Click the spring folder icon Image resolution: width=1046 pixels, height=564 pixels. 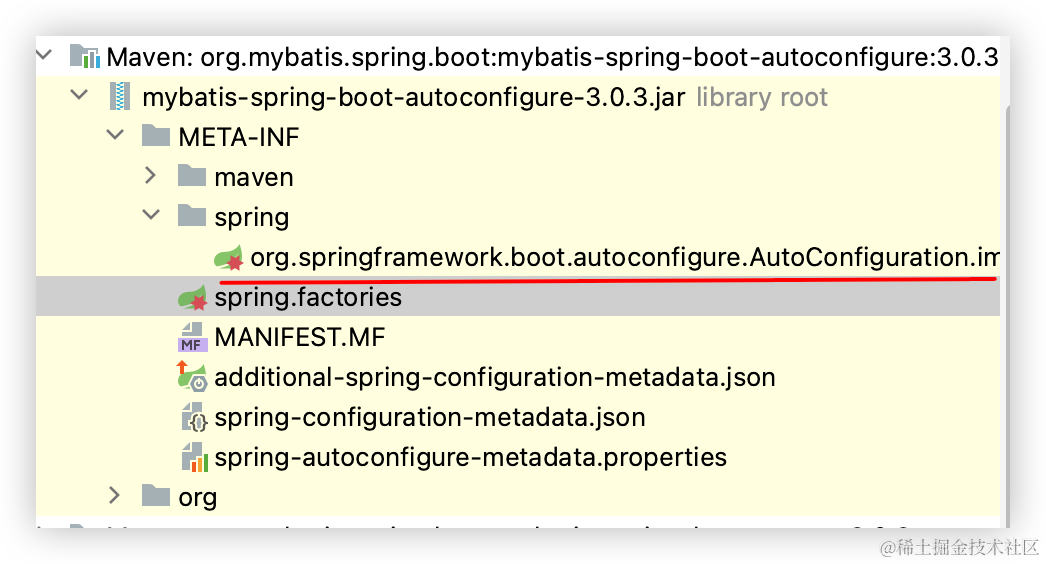coord(192,217)
